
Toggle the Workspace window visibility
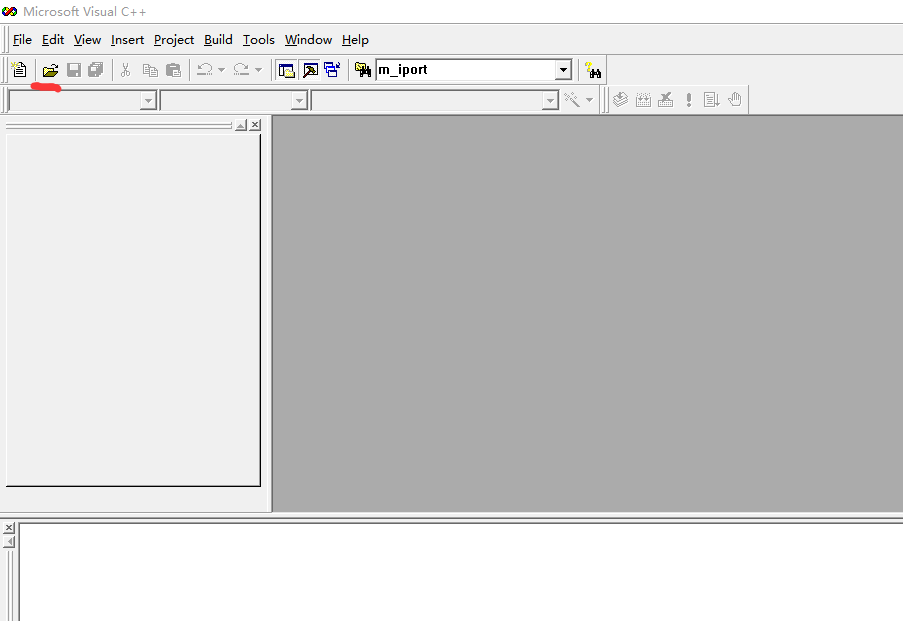pyautogui.click(x=285, y=69)
